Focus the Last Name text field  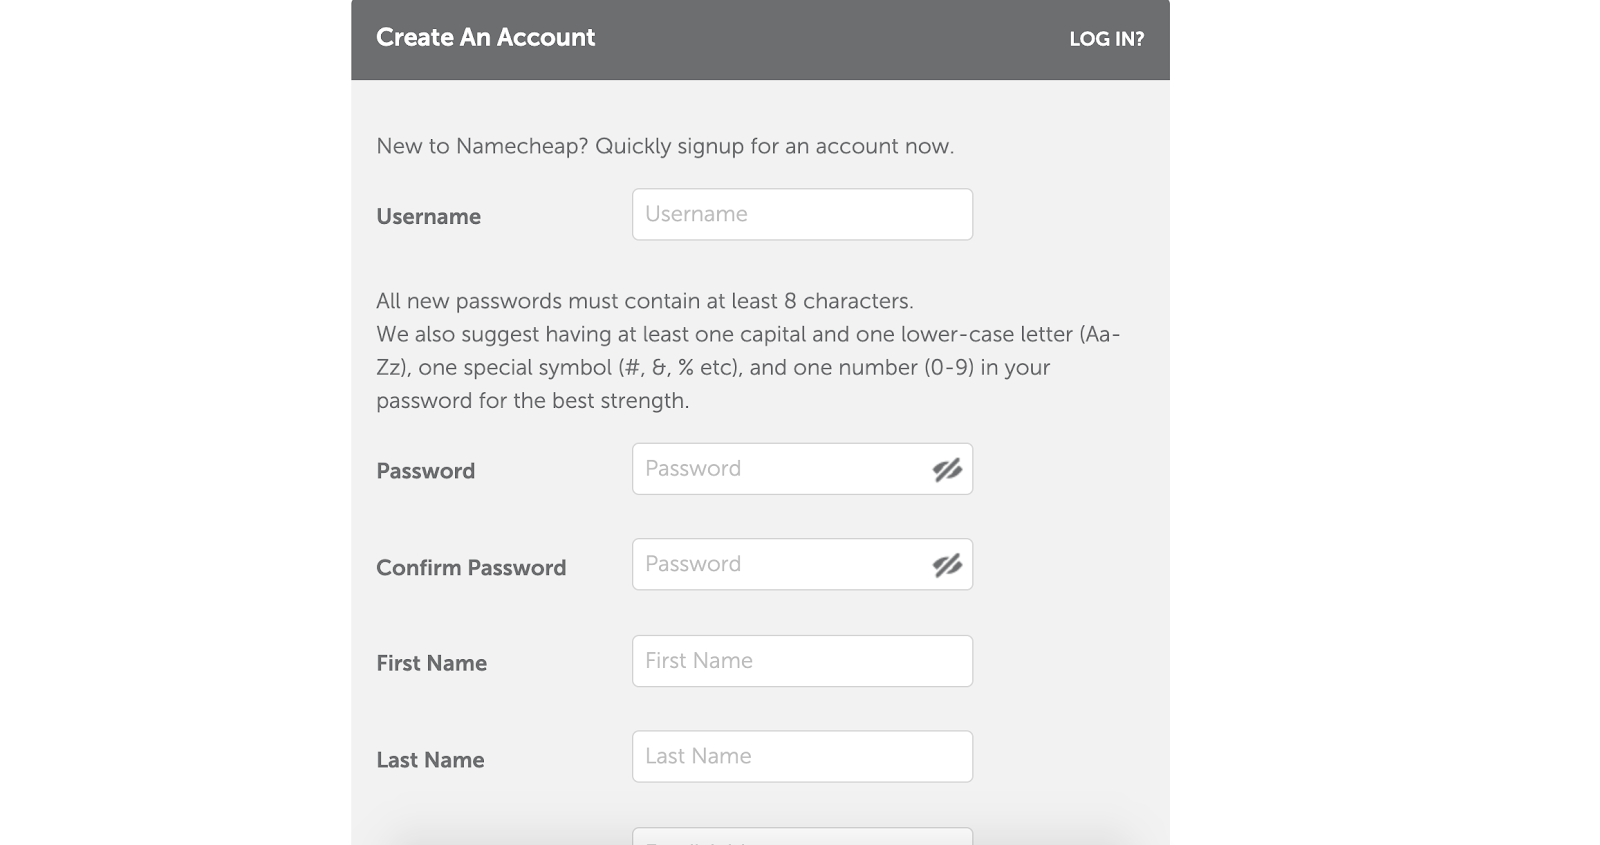point(801,757)
